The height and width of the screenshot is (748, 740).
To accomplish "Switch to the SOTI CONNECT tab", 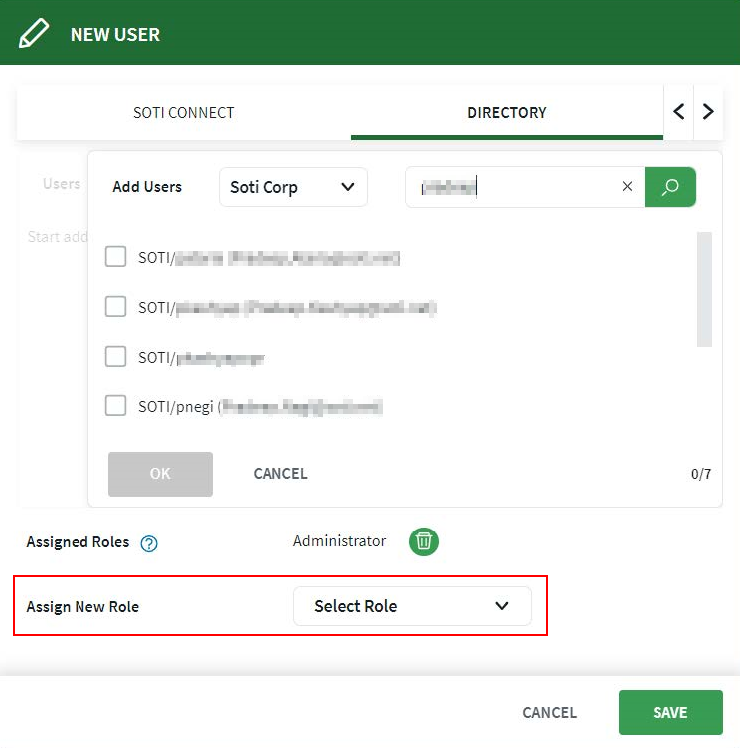I will pyautogui.click(x=184, y=113).
